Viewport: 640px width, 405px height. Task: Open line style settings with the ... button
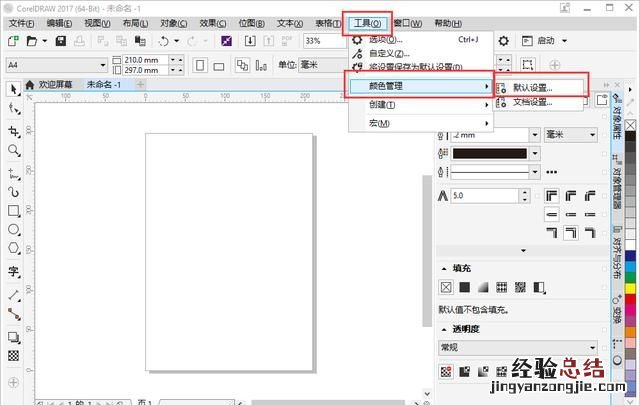551,172
